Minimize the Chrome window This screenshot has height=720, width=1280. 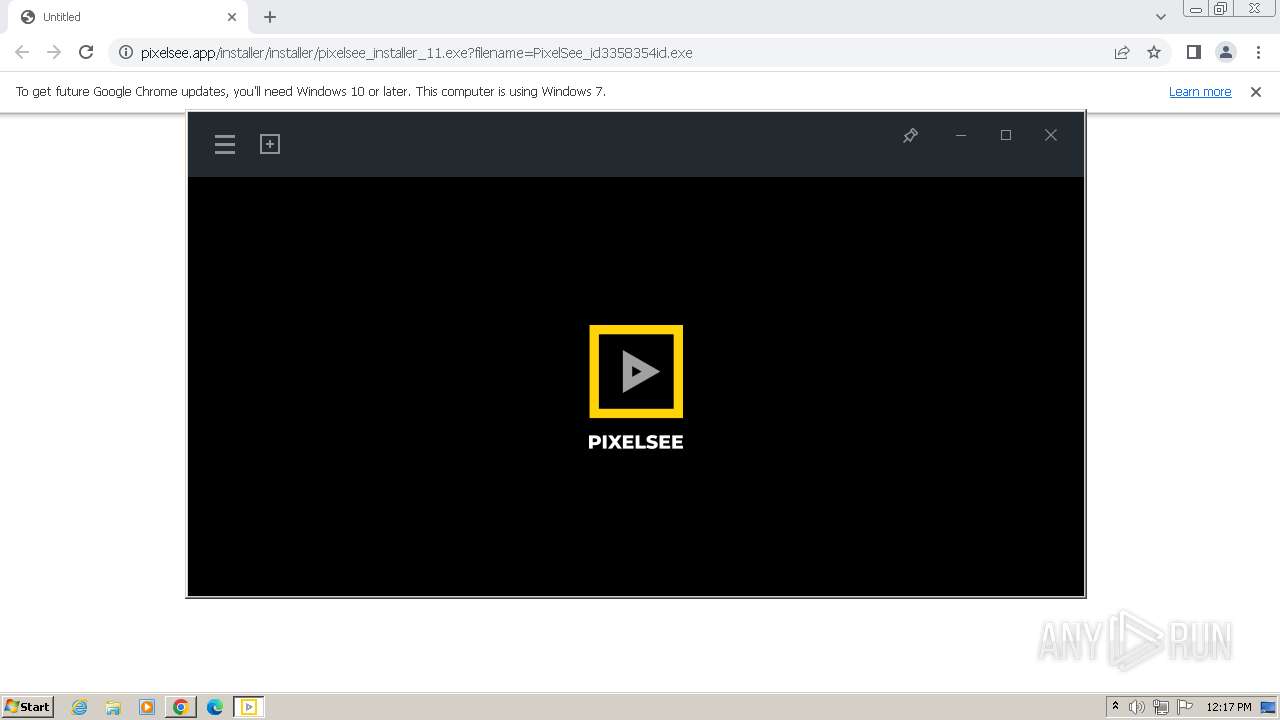[1196, 9]
